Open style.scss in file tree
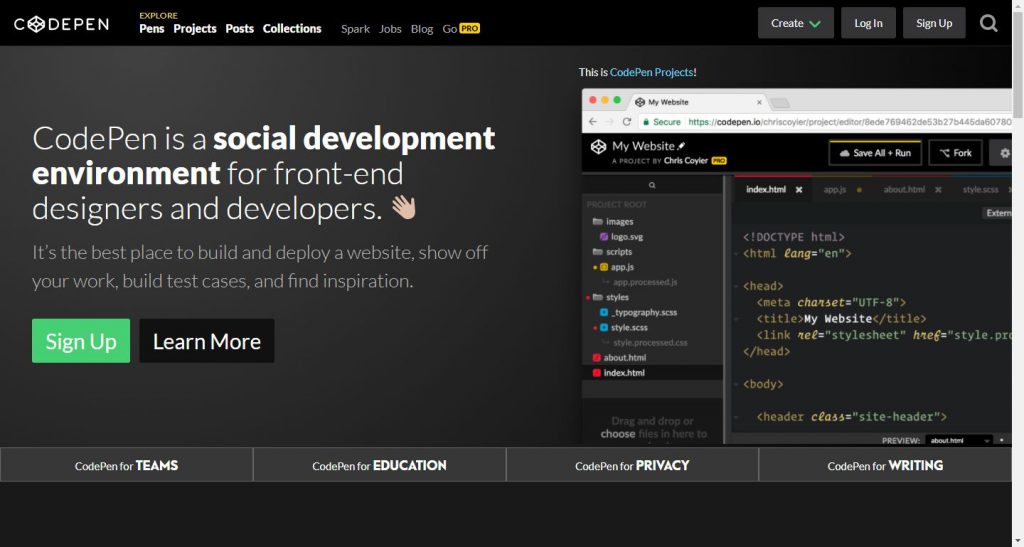 coord(624,327)
